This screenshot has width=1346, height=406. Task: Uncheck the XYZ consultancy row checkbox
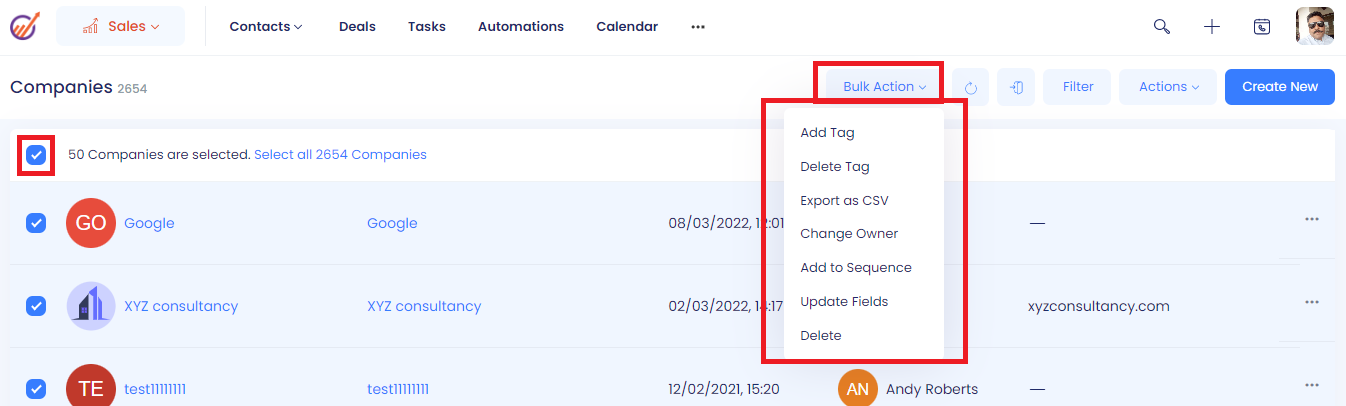pos(36,306)
